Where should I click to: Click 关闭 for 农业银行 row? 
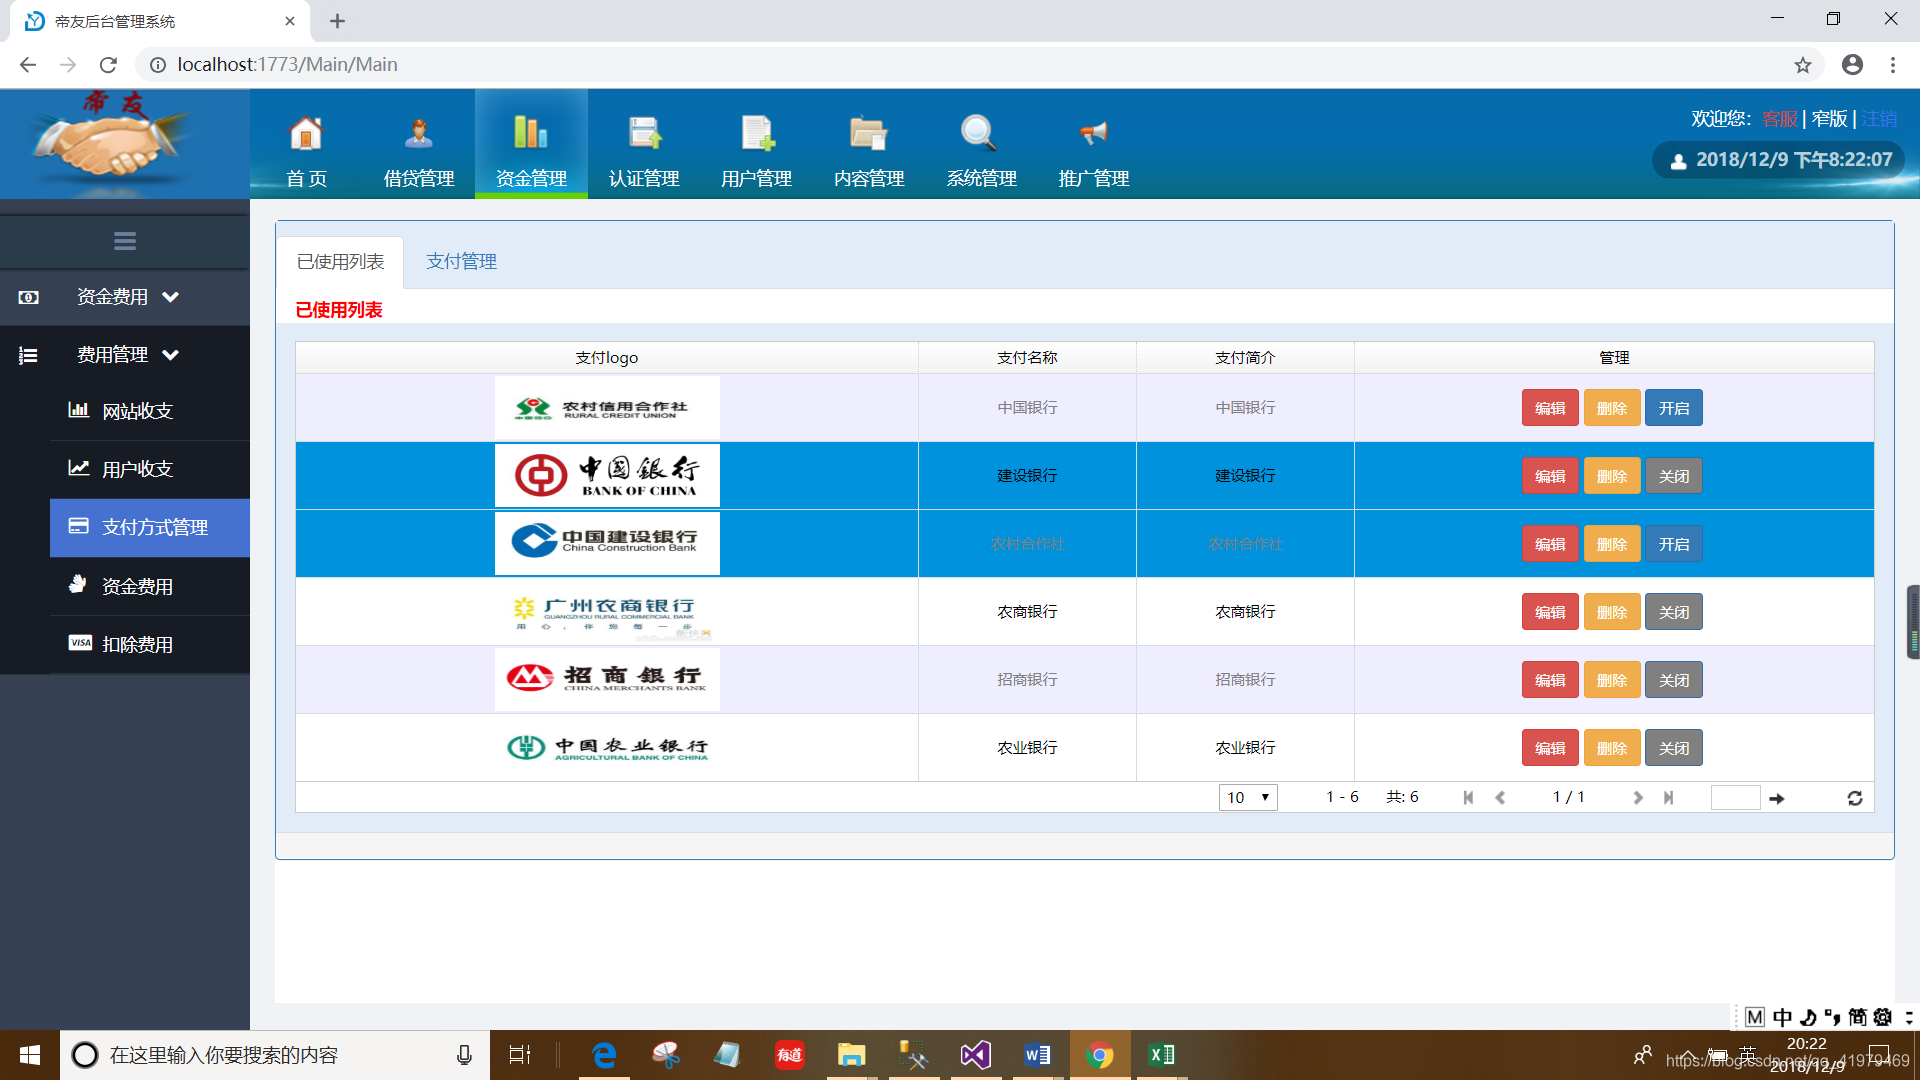pyautogui.click(x=1674, y=748)
